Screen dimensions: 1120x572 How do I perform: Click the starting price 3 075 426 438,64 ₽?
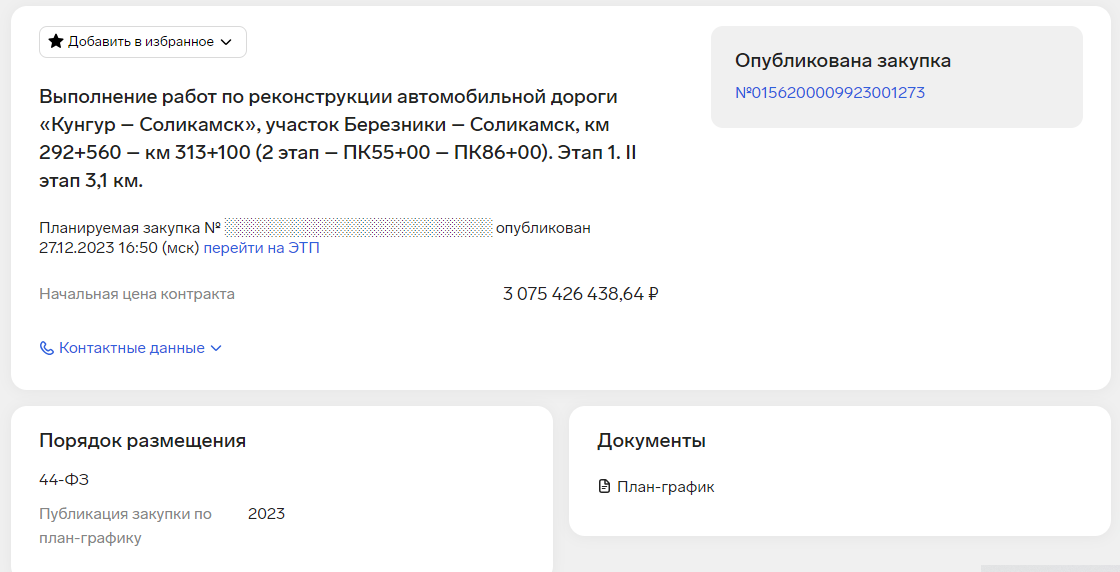[580, 294]
